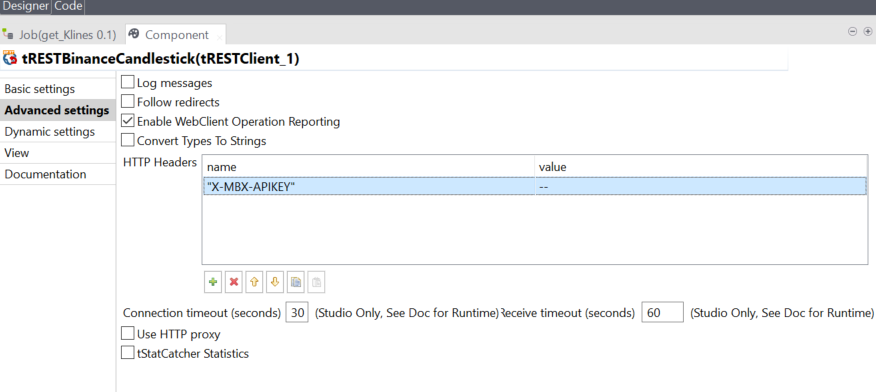Click the value cell showing --
Image resolution: width=876 pixels, height=392 pixels.
700,187
